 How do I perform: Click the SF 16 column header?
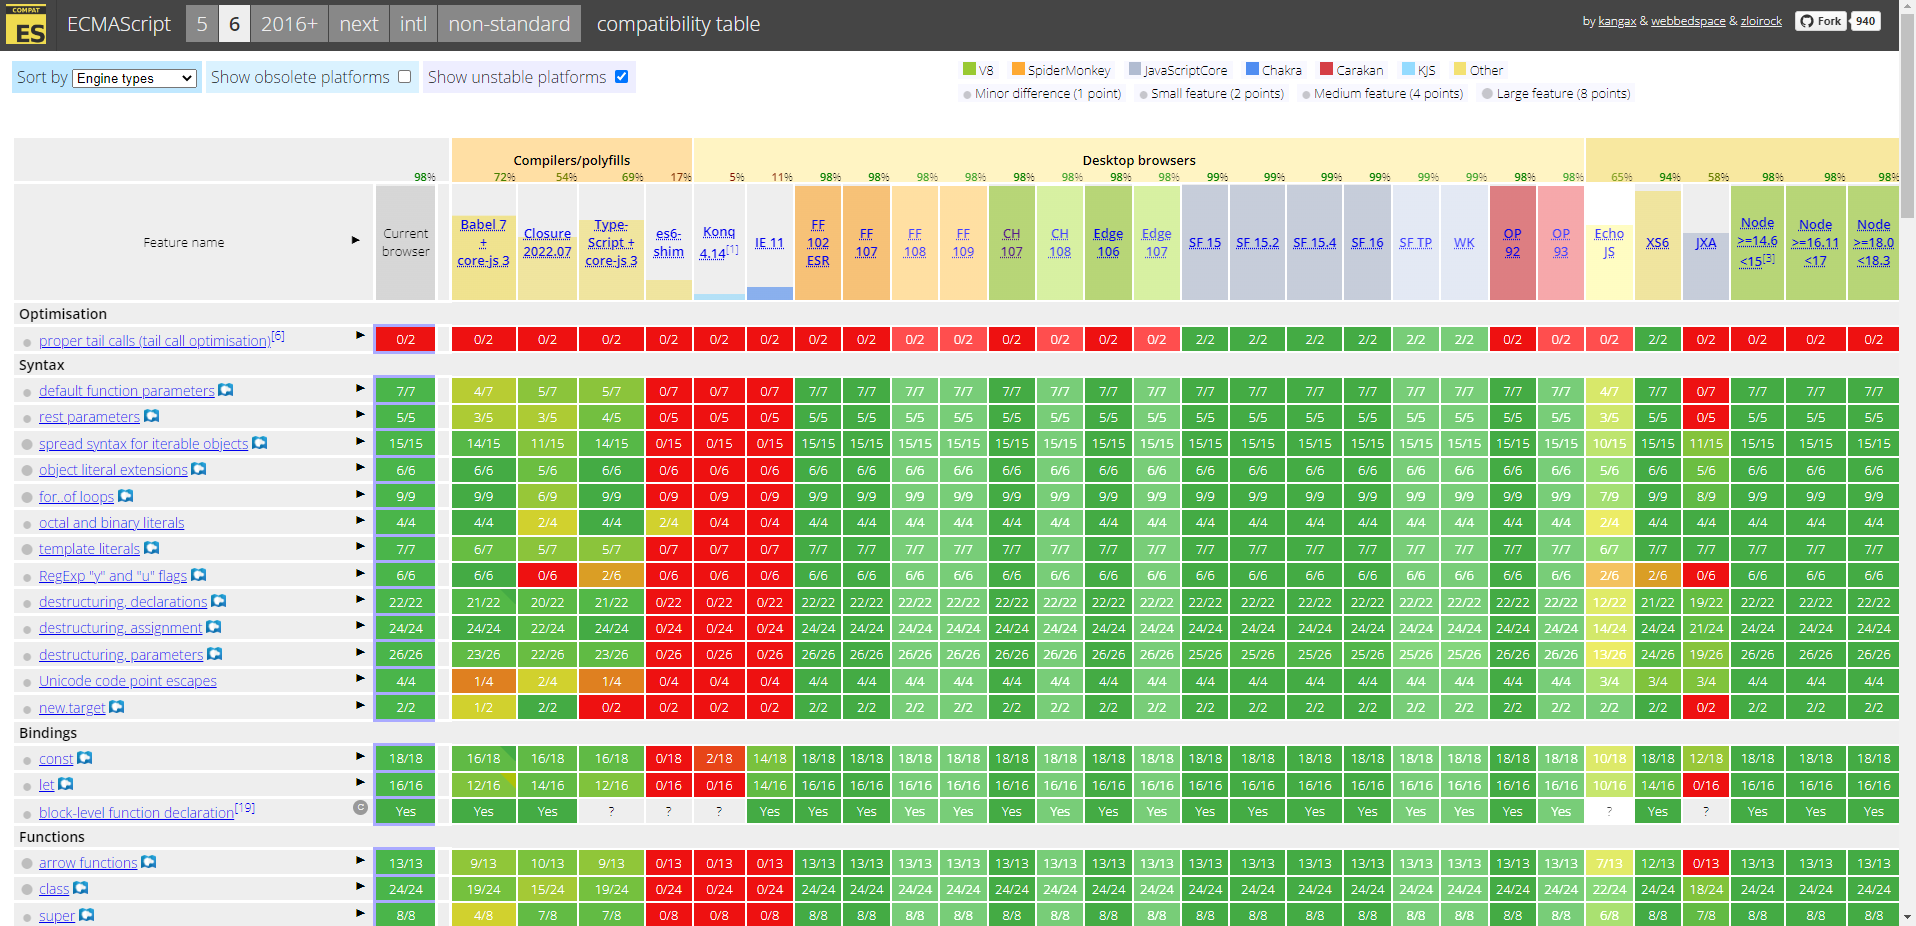tap(1367, 243)
